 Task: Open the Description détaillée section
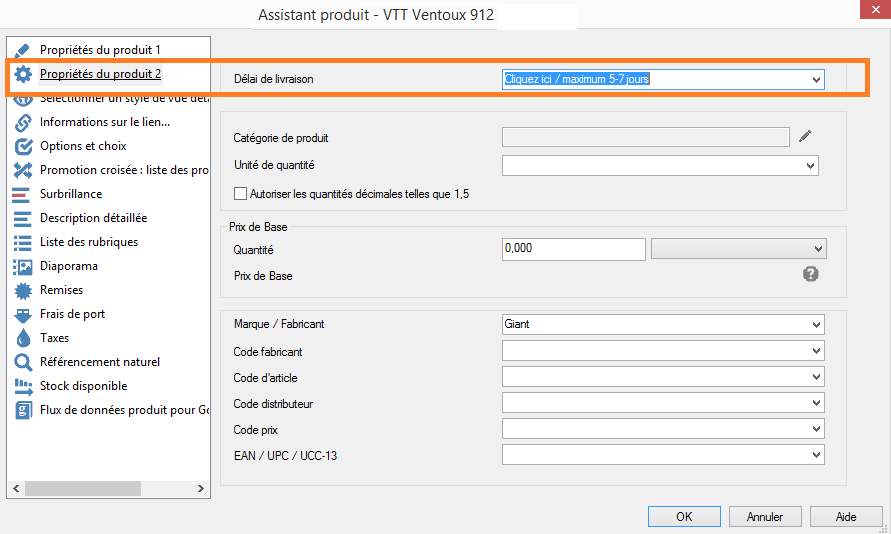click(x=93, y=218)
